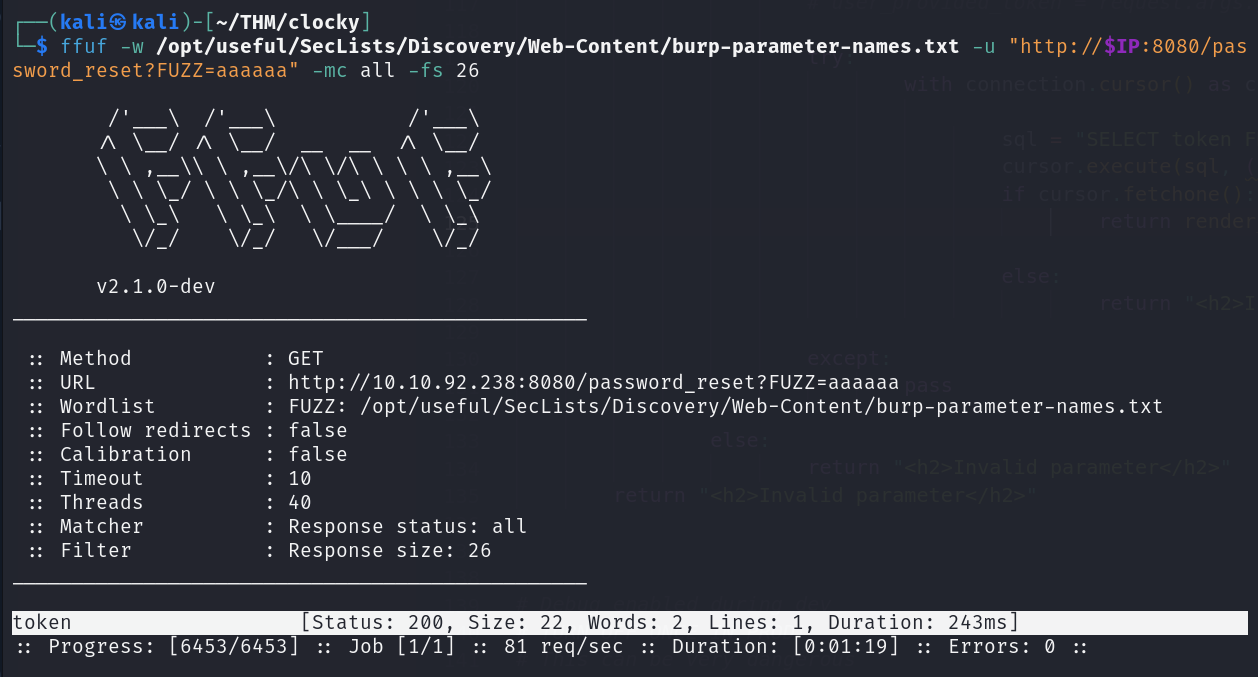The image size is (1258, 677).
Task: Click the Follow redirects false value
Action: (x=318, y=430)
